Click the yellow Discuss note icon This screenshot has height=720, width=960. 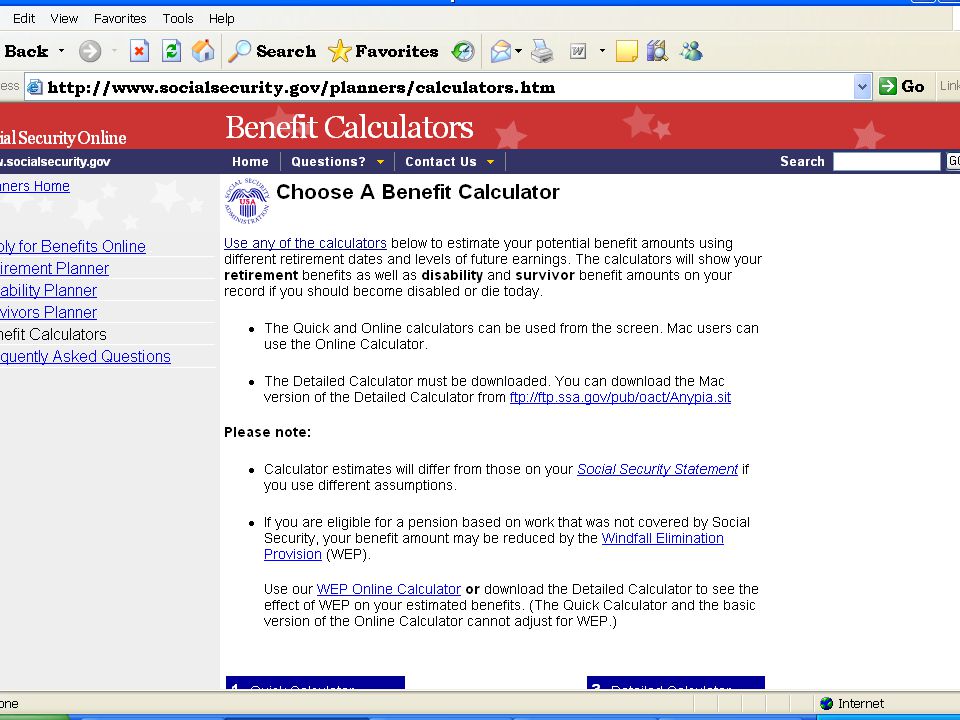[x=626, y=51]
